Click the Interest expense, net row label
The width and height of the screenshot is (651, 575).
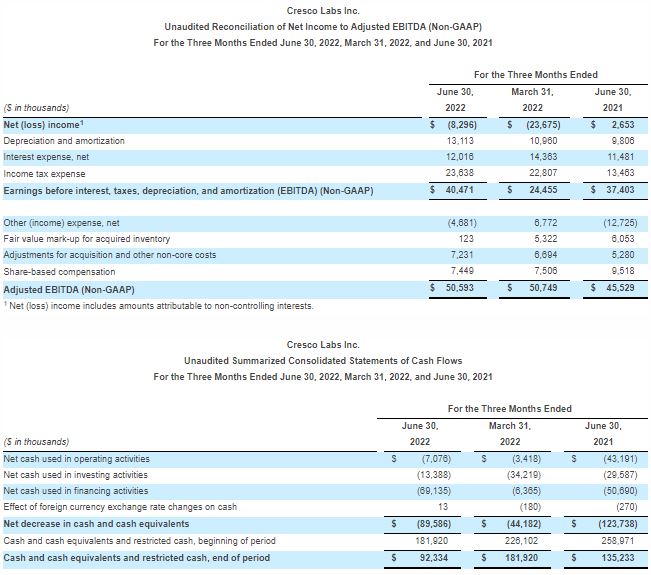[x=47, y=157]
